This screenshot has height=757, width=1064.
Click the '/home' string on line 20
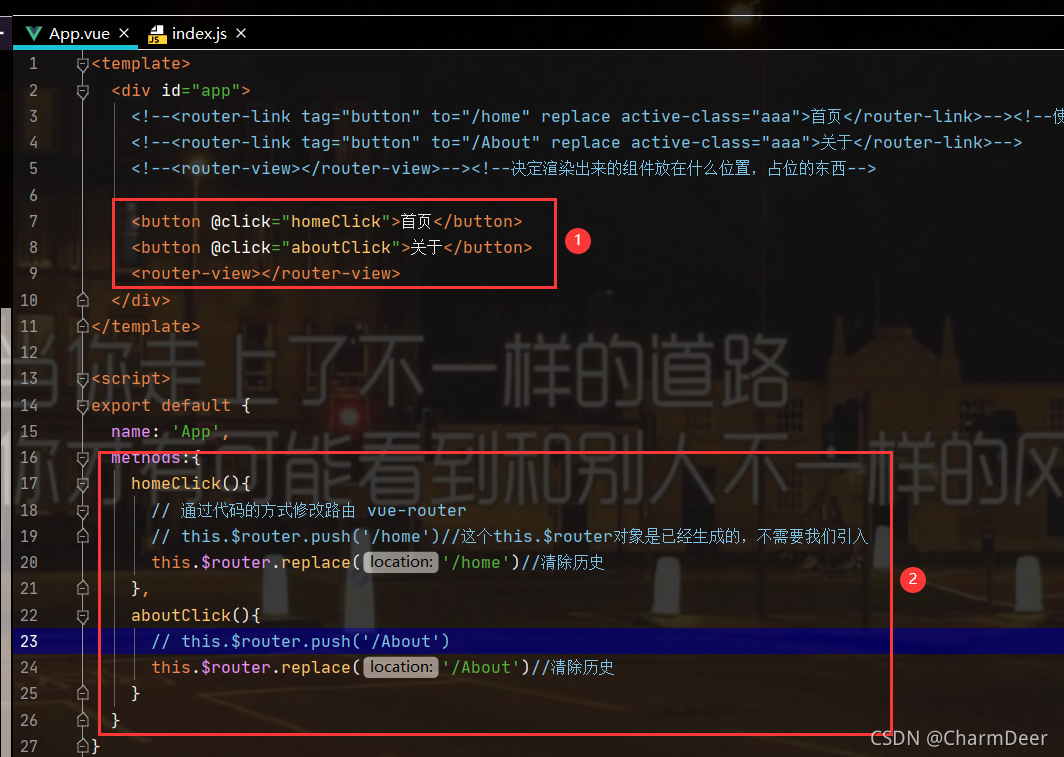[x=476, y=562]
